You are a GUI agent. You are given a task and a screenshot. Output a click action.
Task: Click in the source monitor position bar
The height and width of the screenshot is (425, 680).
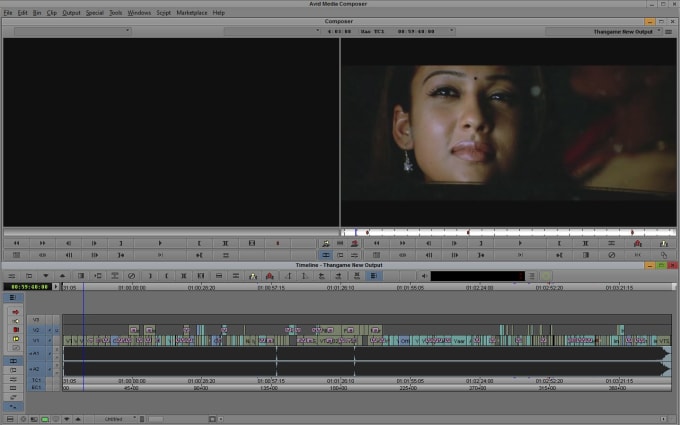click(171, 232)
